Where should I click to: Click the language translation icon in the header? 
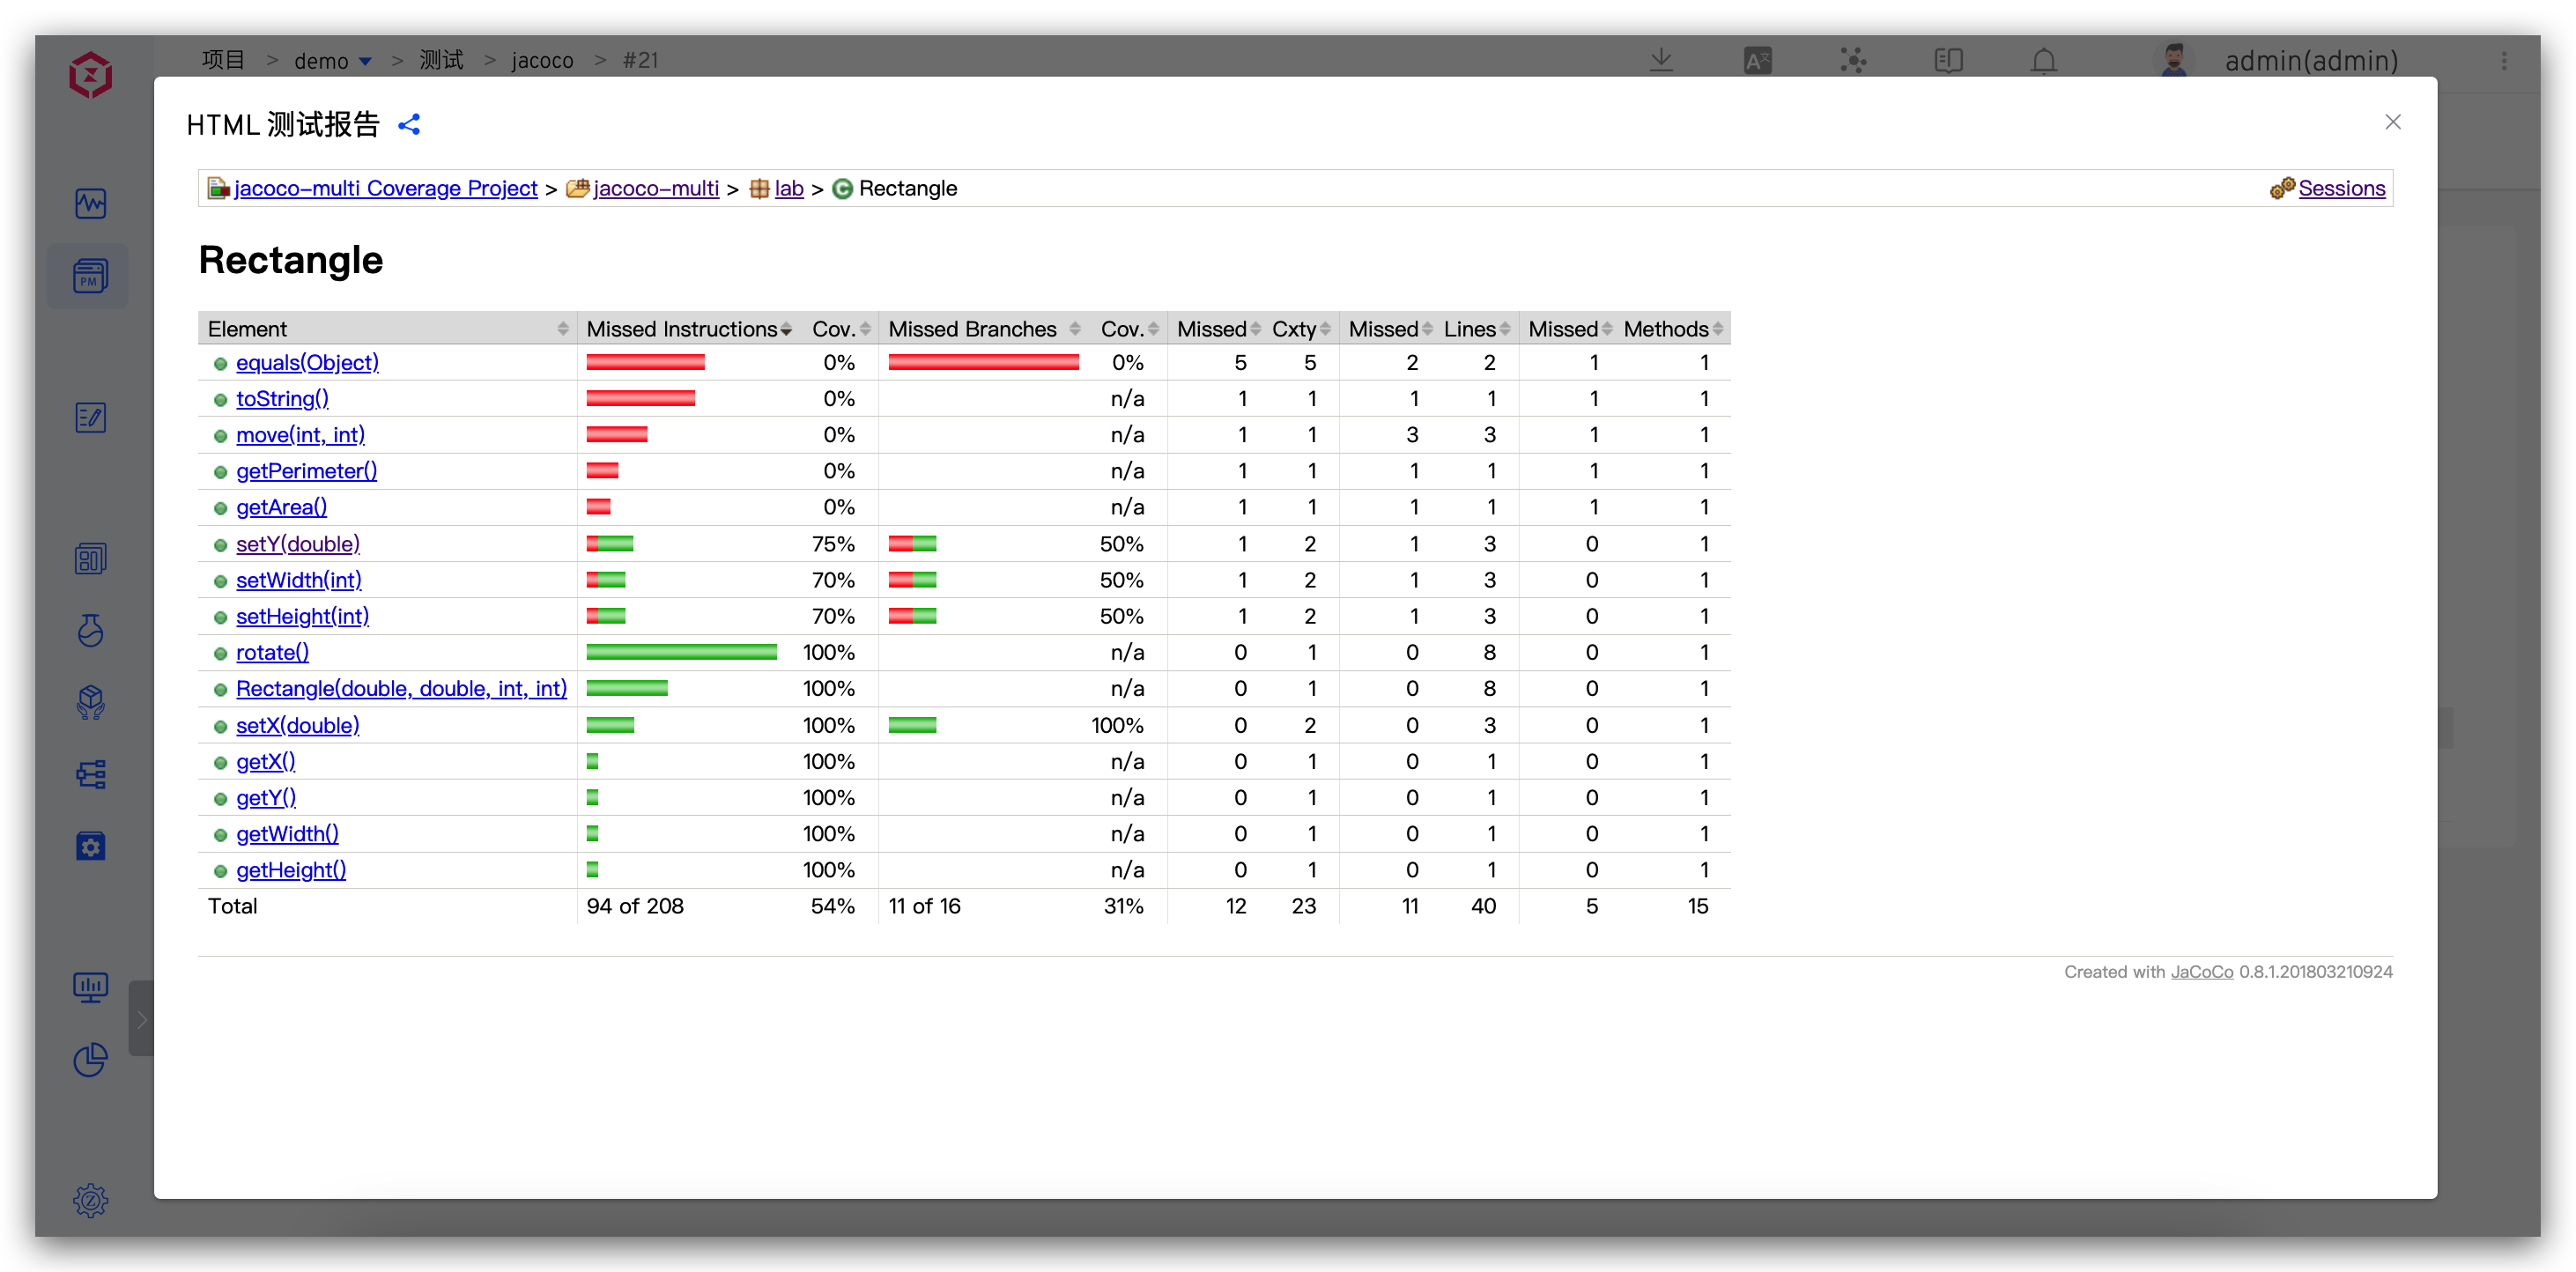[1757, 61]
